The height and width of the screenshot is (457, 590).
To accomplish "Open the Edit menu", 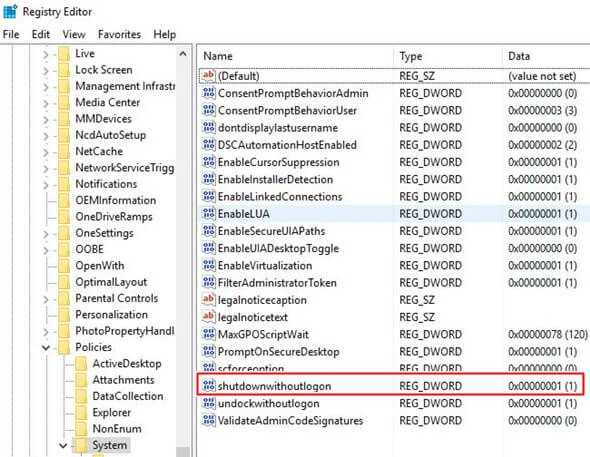I will point(41,35).
